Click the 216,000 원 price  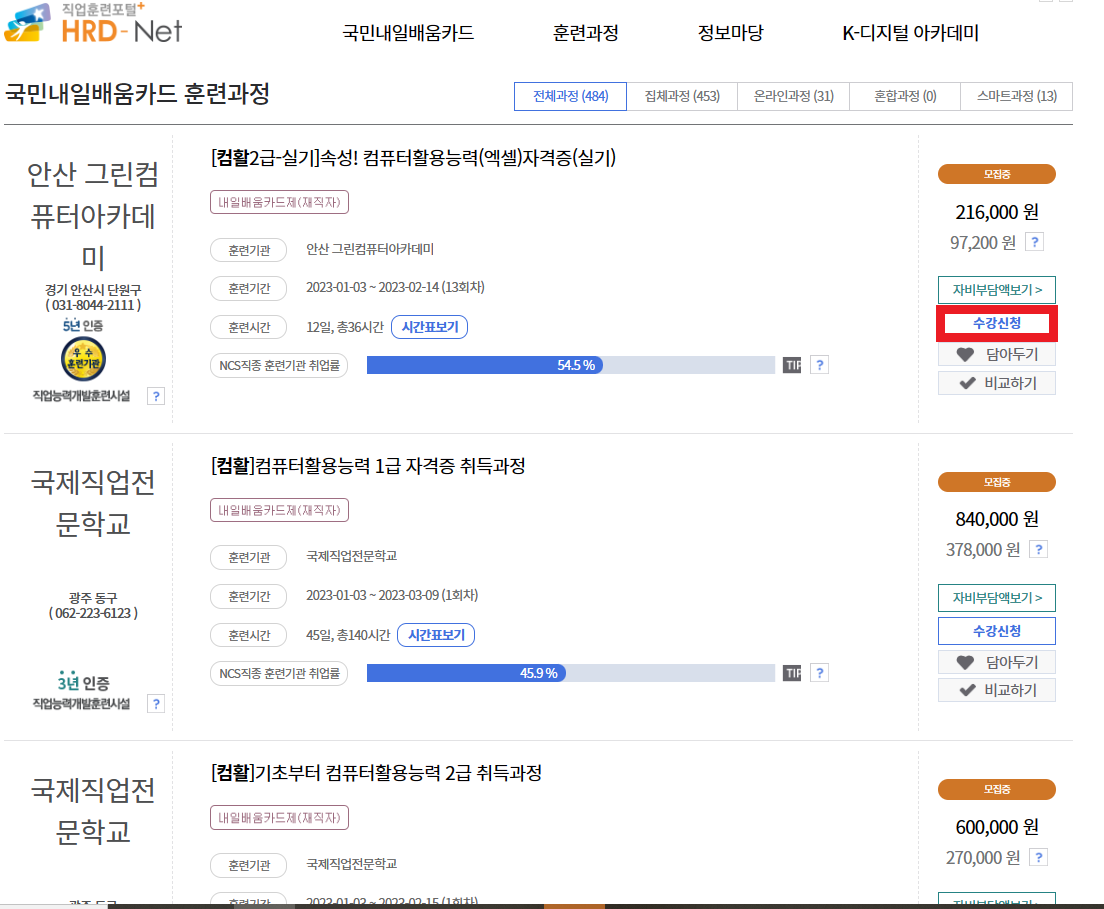point(996,212)
